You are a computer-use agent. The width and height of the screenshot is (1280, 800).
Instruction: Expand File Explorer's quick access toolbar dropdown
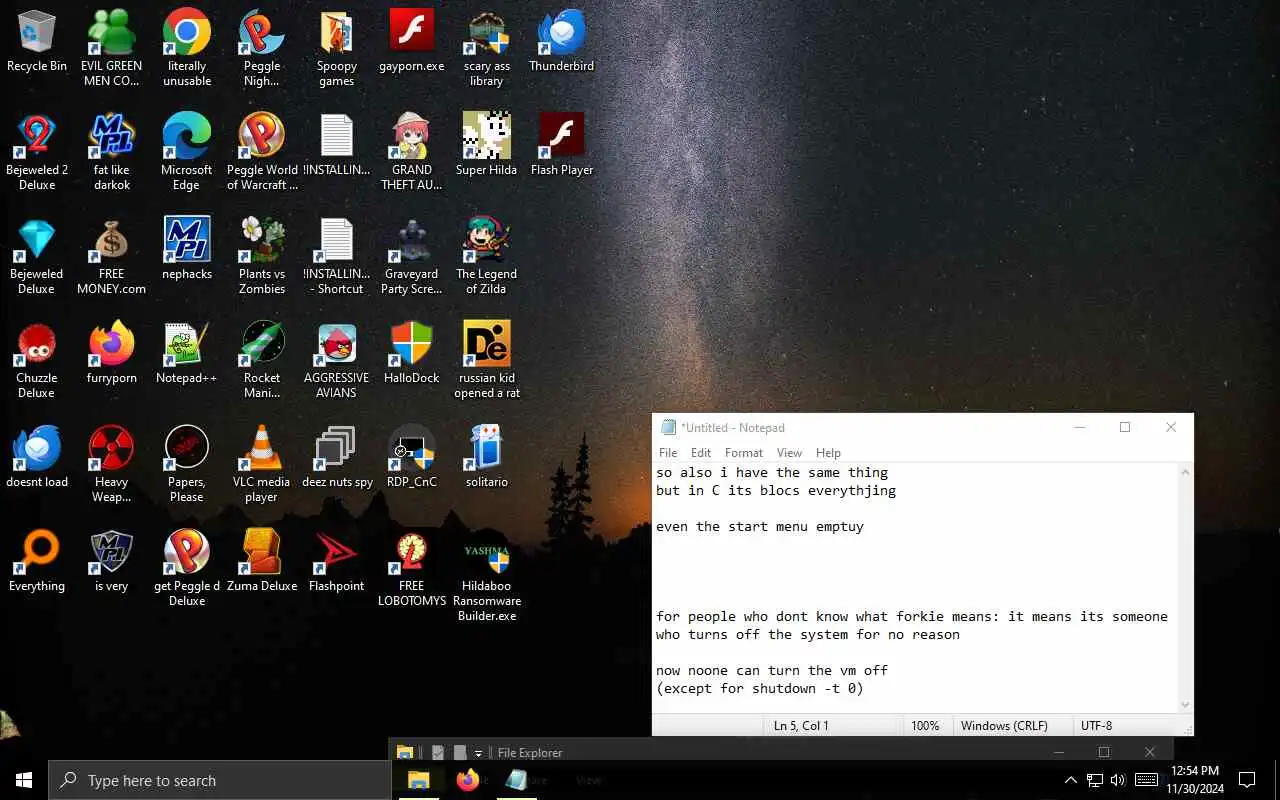[x=478, y=753]
